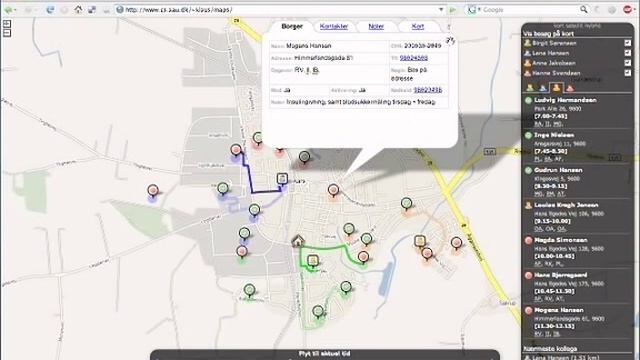The image size is (640, 360).
Task: Click Lene Hansen under Nærmeste kollega
Action: (566, 357)
